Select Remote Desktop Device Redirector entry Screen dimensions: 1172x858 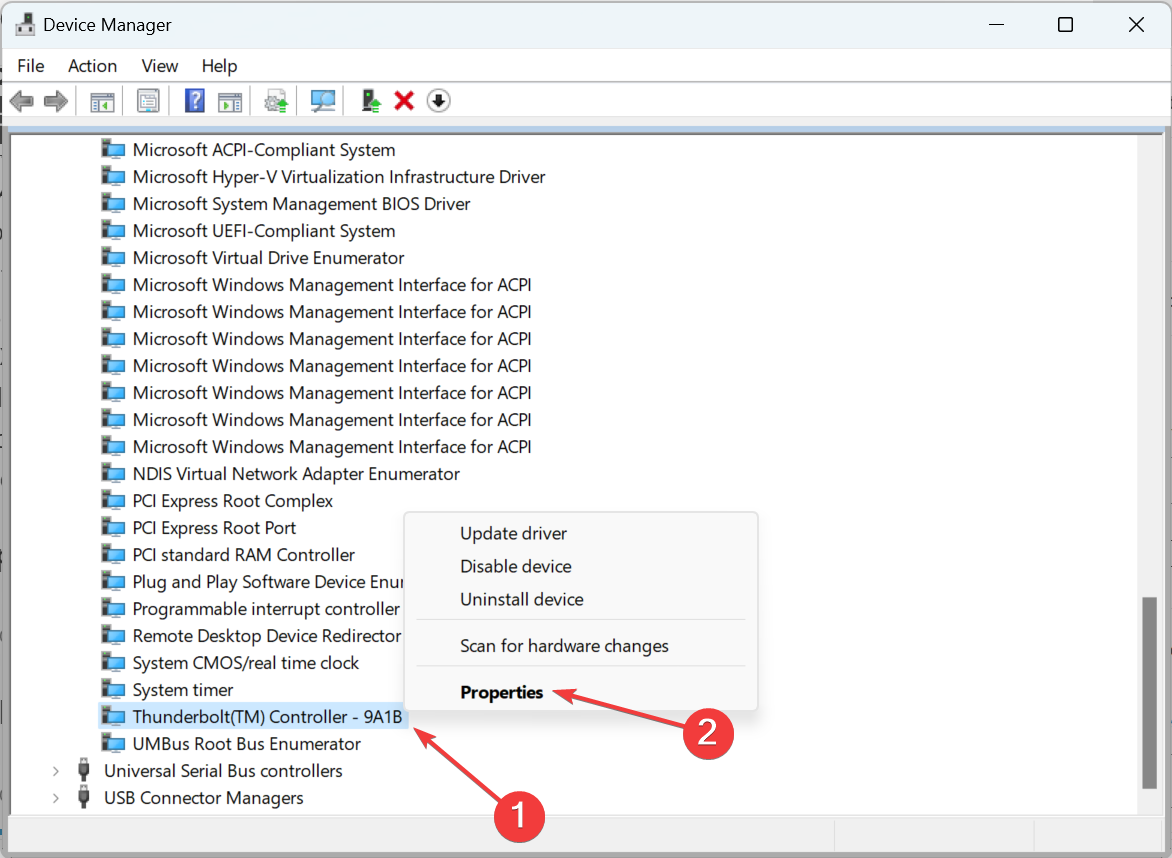click(267, 636)
